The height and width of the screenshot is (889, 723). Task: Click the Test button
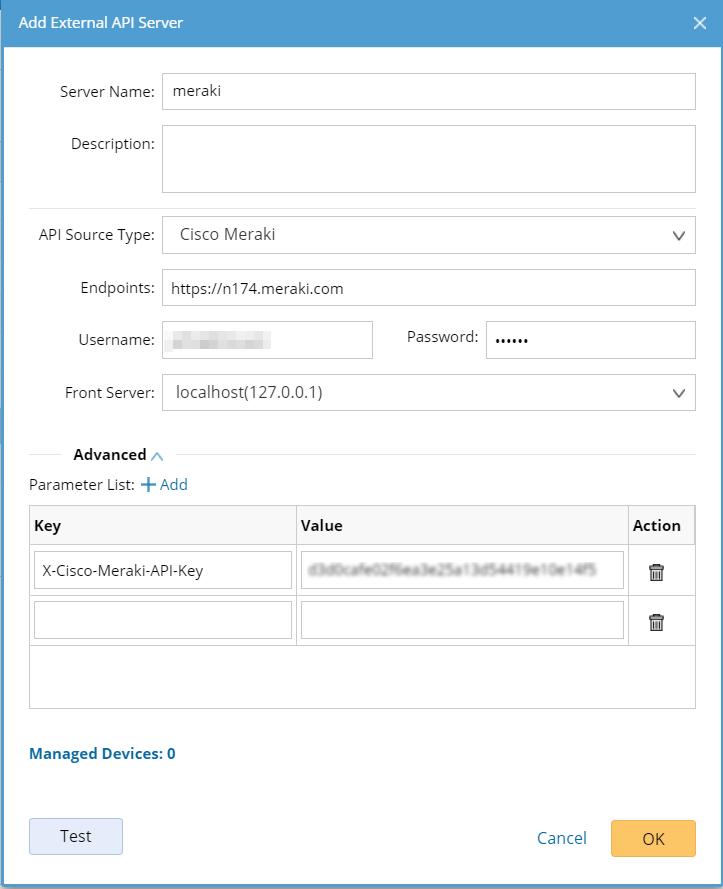[x=76, y=836]
